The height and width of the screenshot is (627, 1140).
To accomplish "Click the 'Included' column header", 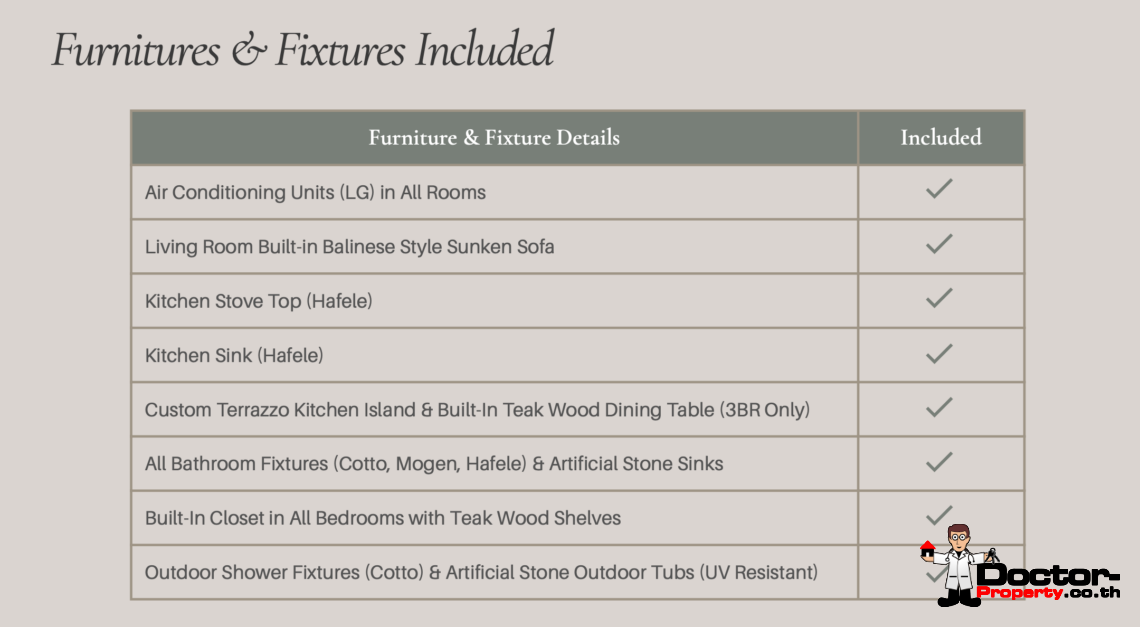I will point(940,138).
